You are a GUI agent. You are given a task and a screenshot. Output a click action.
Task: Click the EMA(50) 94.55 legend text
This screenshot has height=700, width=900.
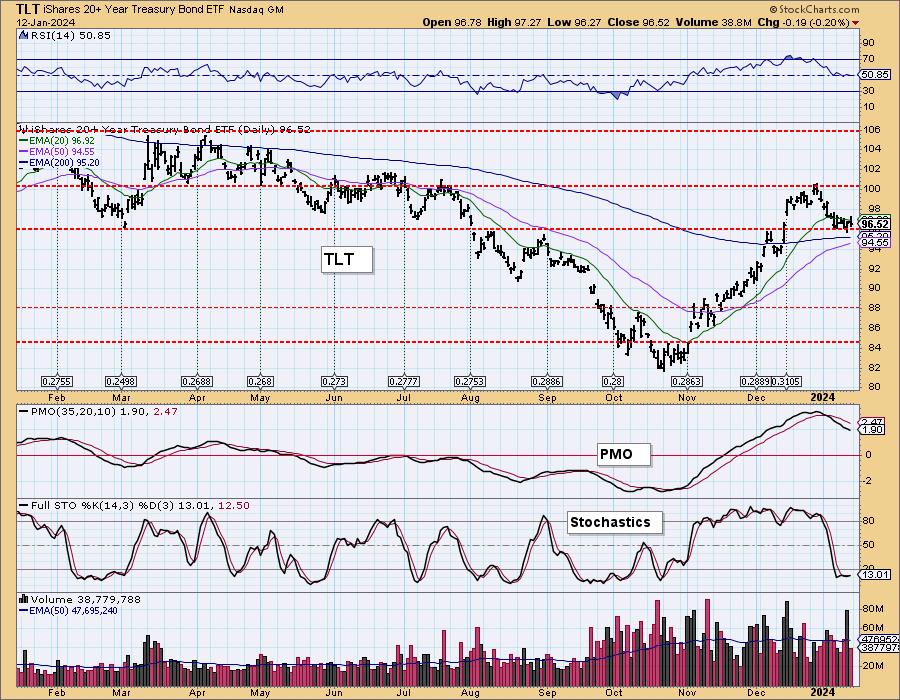pyautogui.click(x=63, y=151)
